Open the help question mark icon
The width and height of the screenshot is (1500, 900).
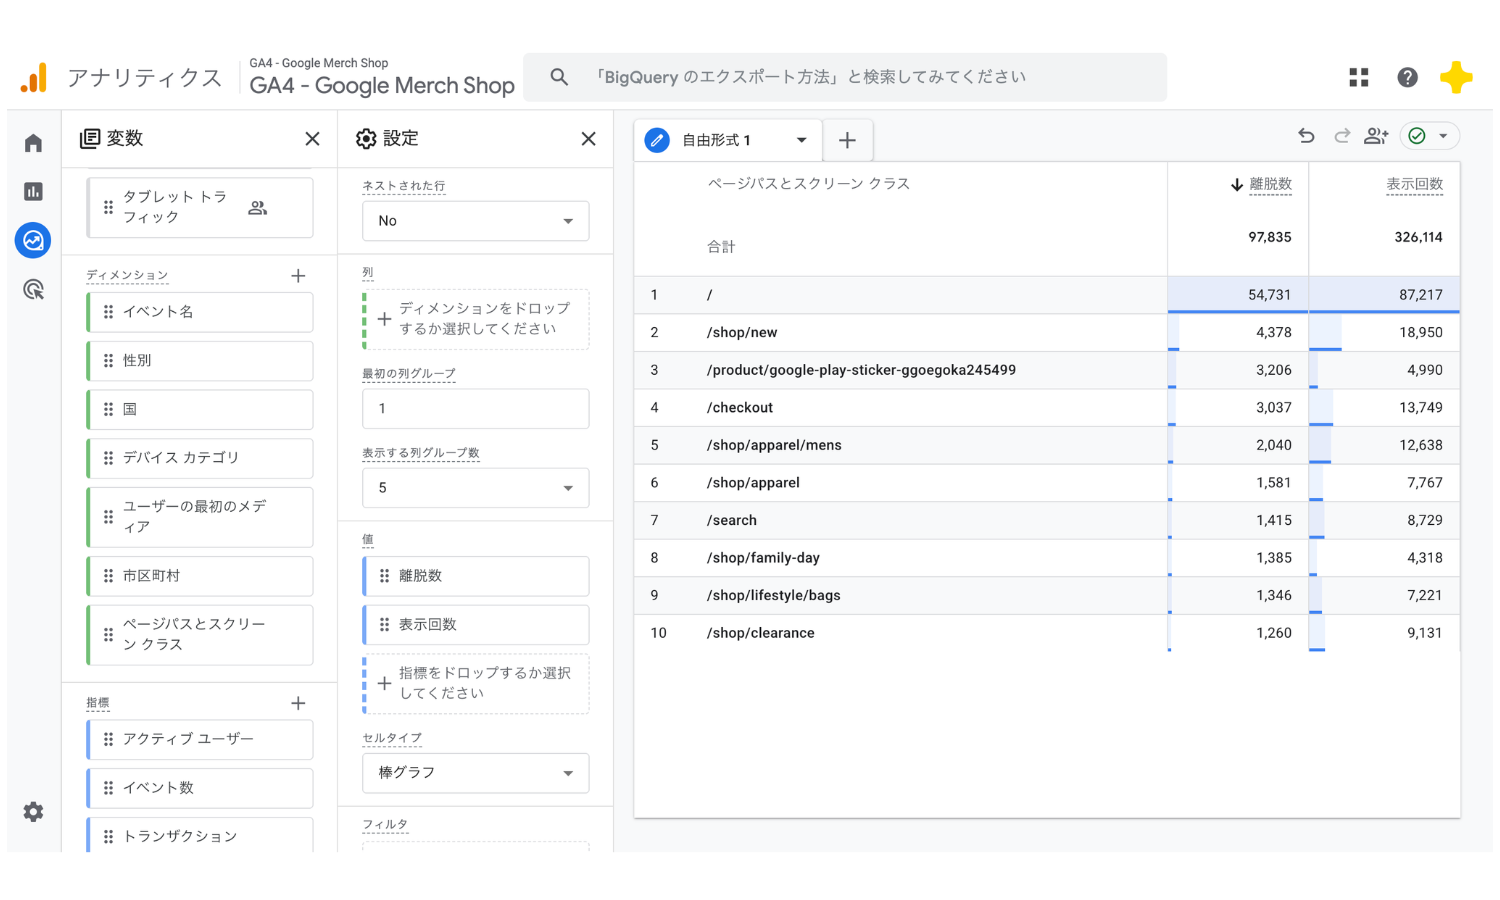click(x=1407, y=77)
